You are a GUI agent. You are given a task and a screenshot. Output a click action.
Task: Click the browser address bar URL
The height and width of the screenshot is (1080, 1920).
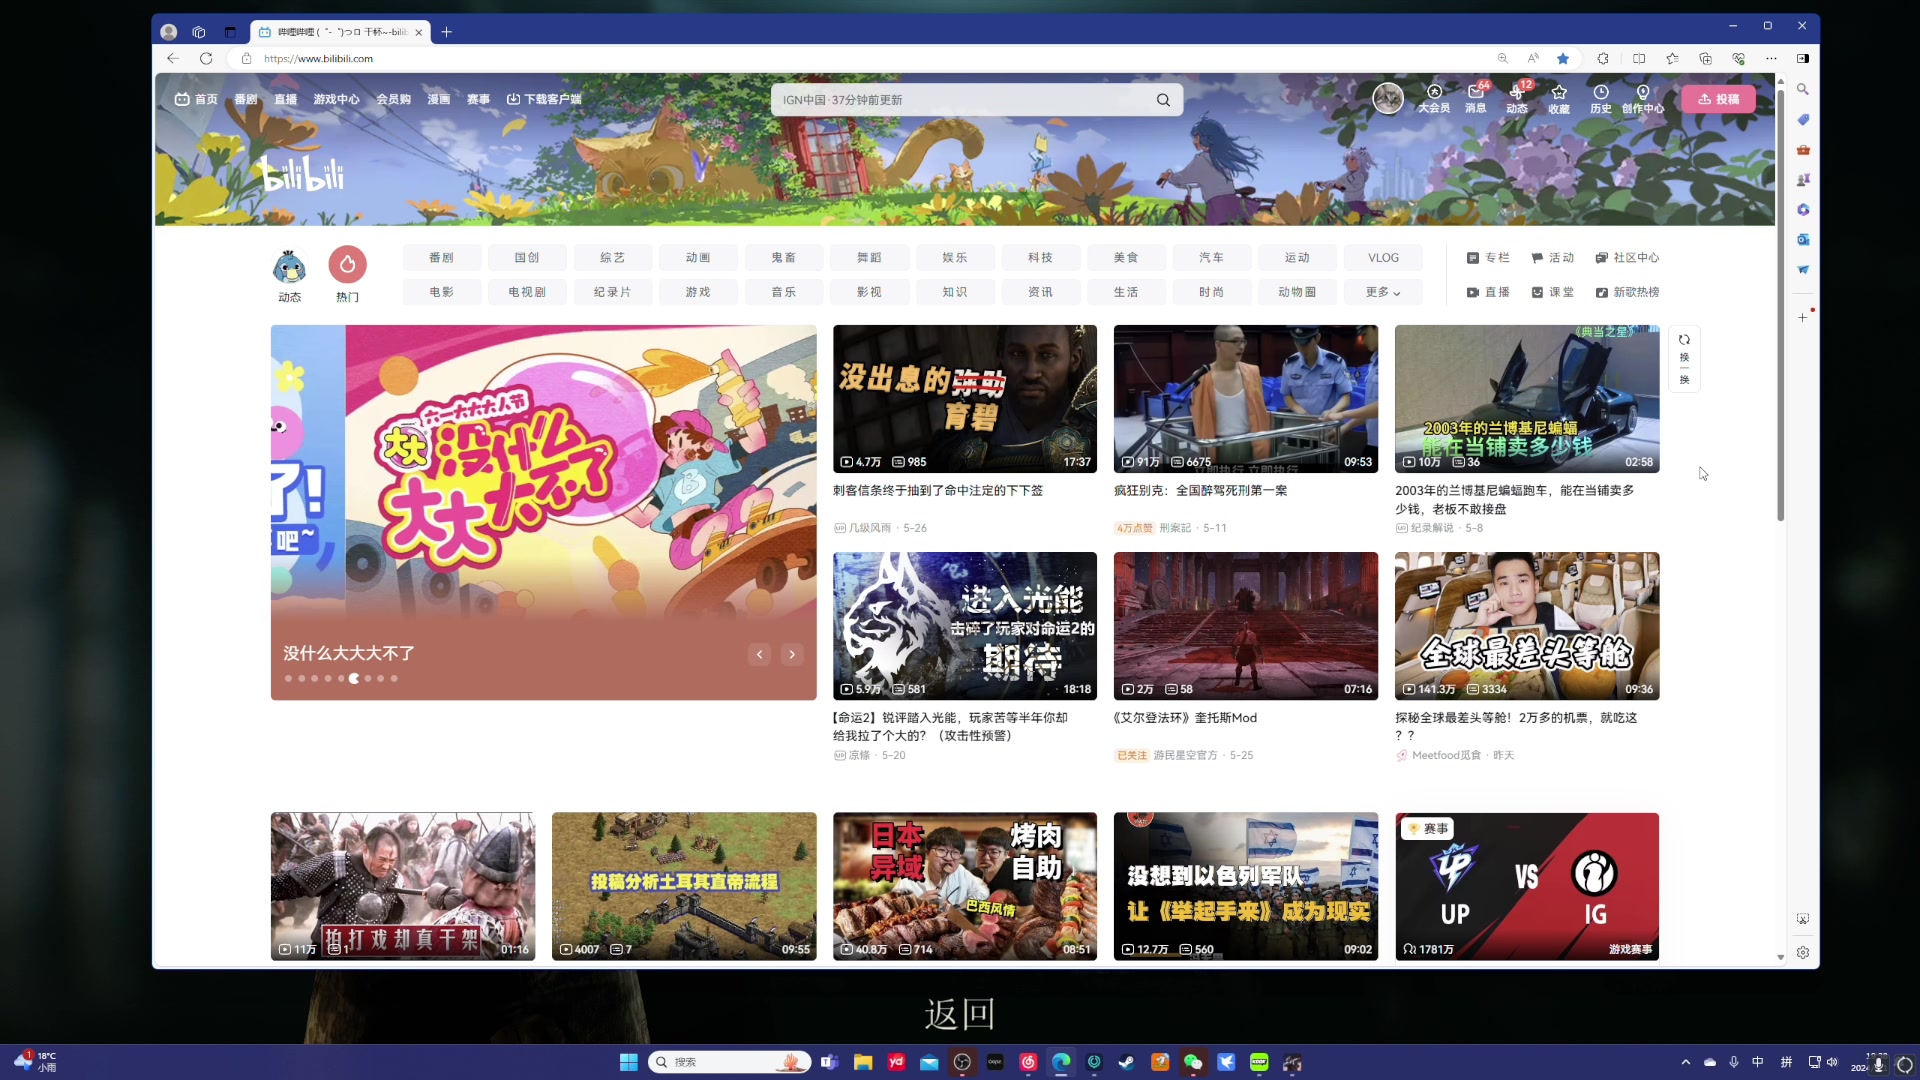tap(318, 59)
